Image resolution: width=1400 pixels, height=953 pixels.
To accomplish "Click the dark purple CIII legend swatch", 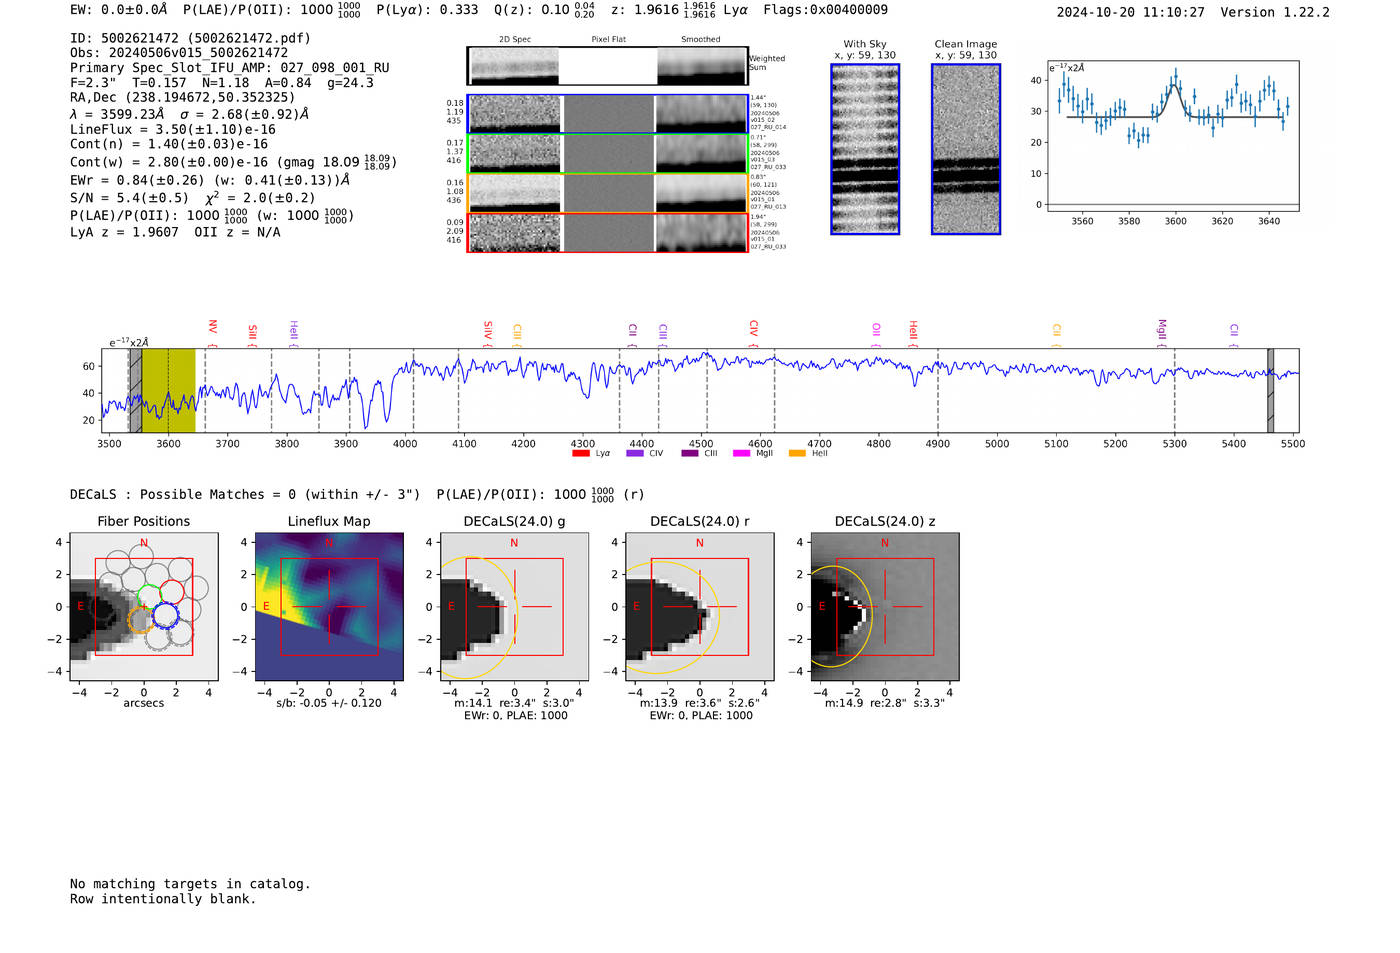I will click(x=690, y=454).
